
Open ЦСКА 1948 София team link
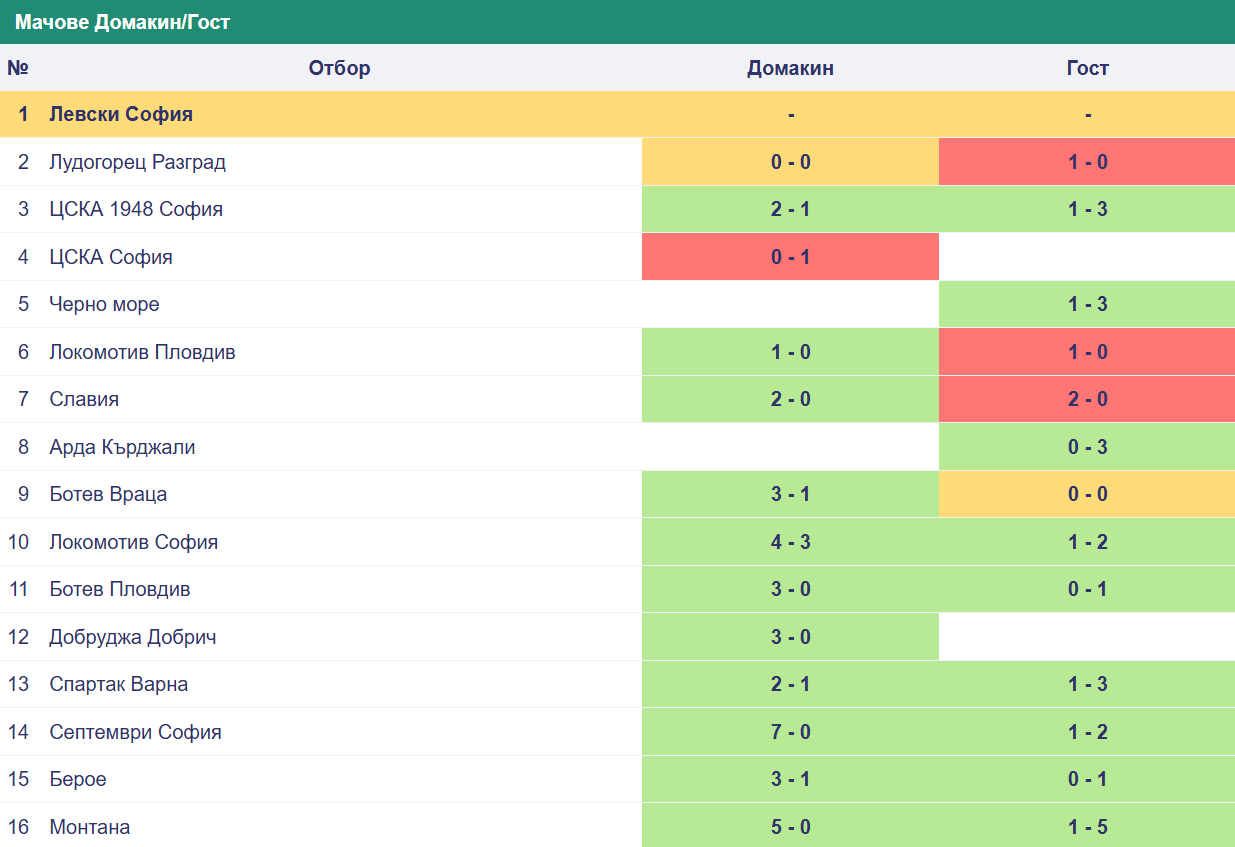136,209
